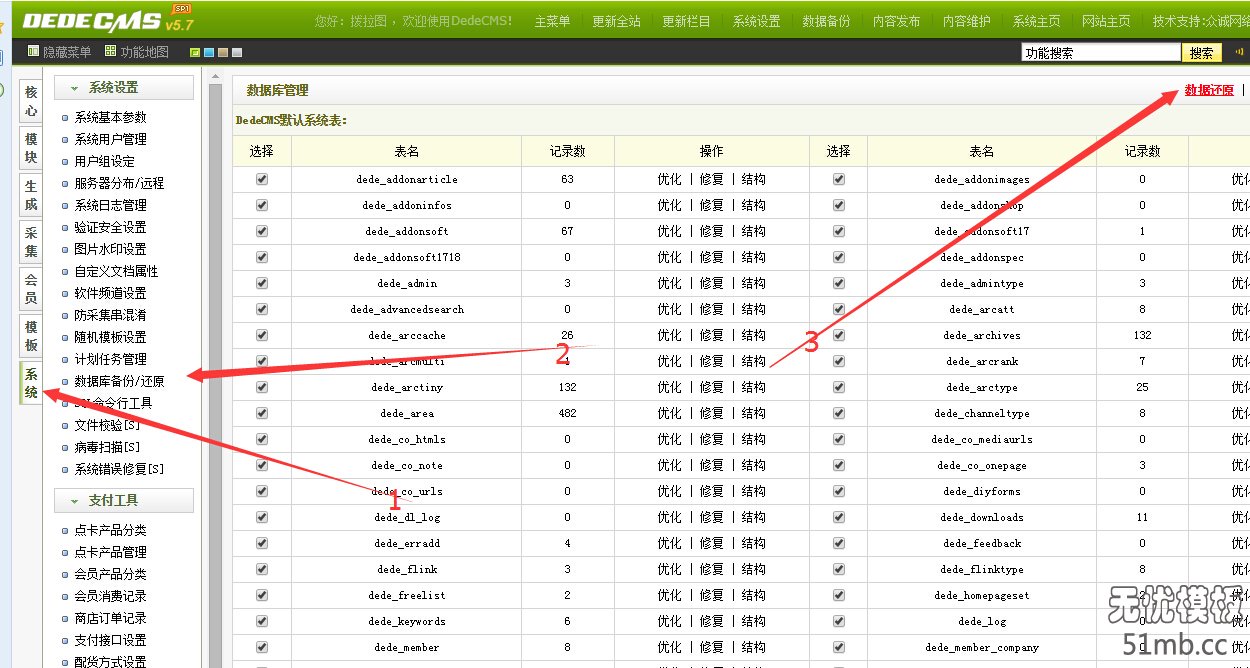Click the 搜索 search button
The height and width of the screenshot is (668, 1250).
pyautogui.click(x=1202, y=53)
